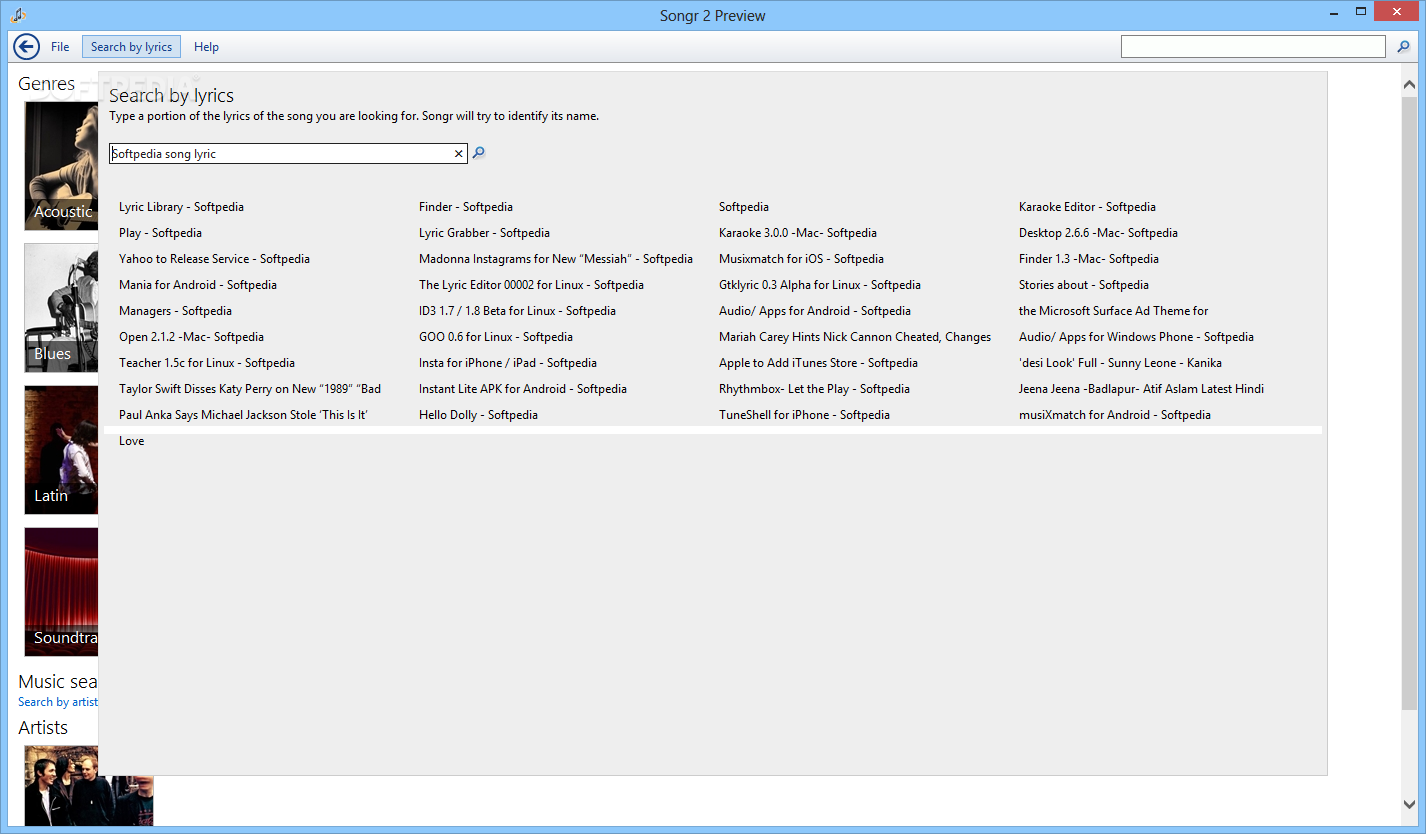
Task: Select 'desi Look Full - Sunny Leone' result
Action: (x=1120, y=363)
